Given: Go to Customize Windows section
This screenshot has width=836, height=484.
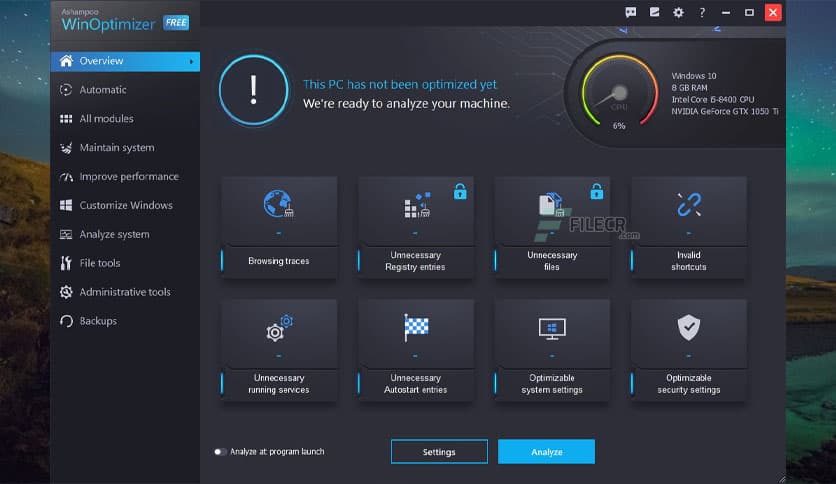Looking at the screenshot, I should [125, 205].
